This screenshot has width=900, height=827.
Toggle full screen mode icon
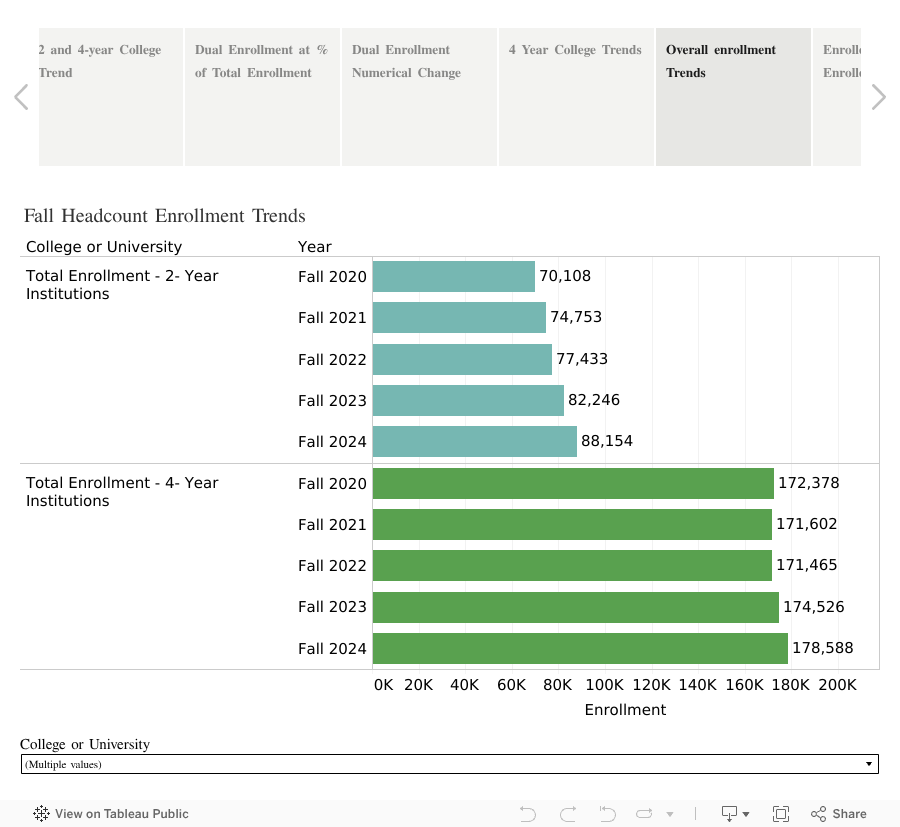pos(781,813)
